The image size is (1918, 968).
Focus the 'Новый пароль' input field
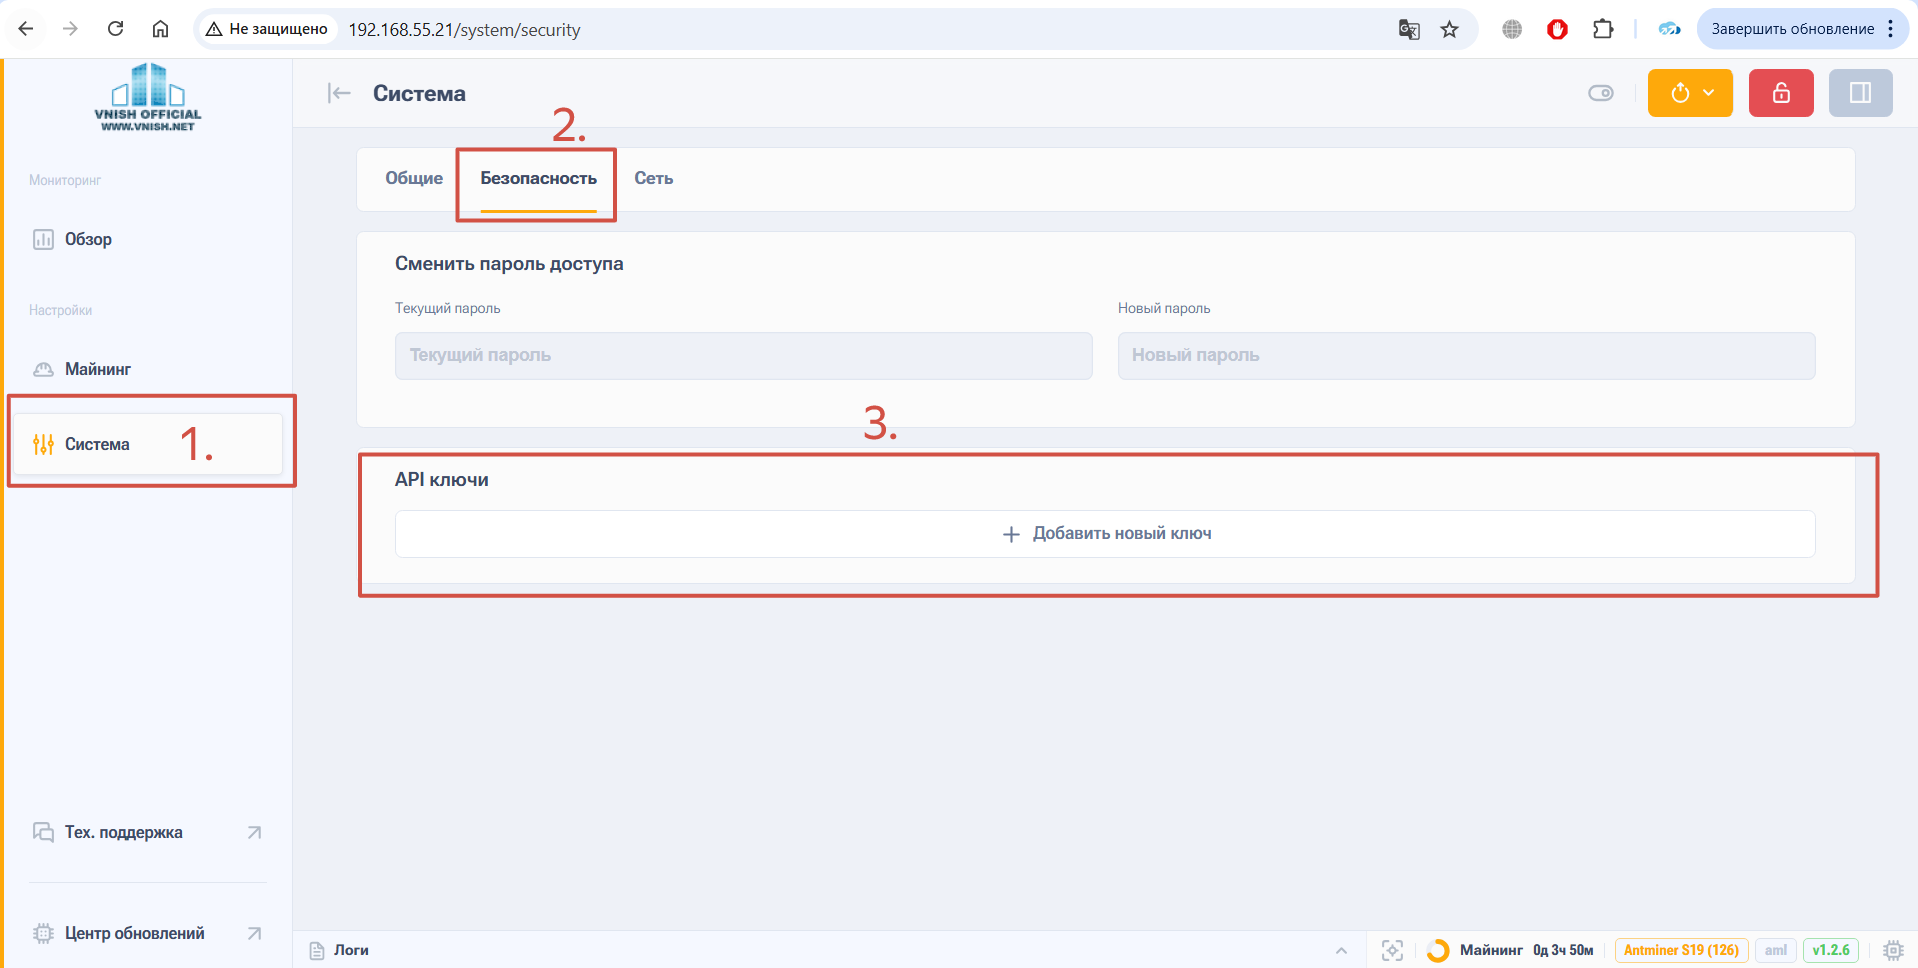1466,355
